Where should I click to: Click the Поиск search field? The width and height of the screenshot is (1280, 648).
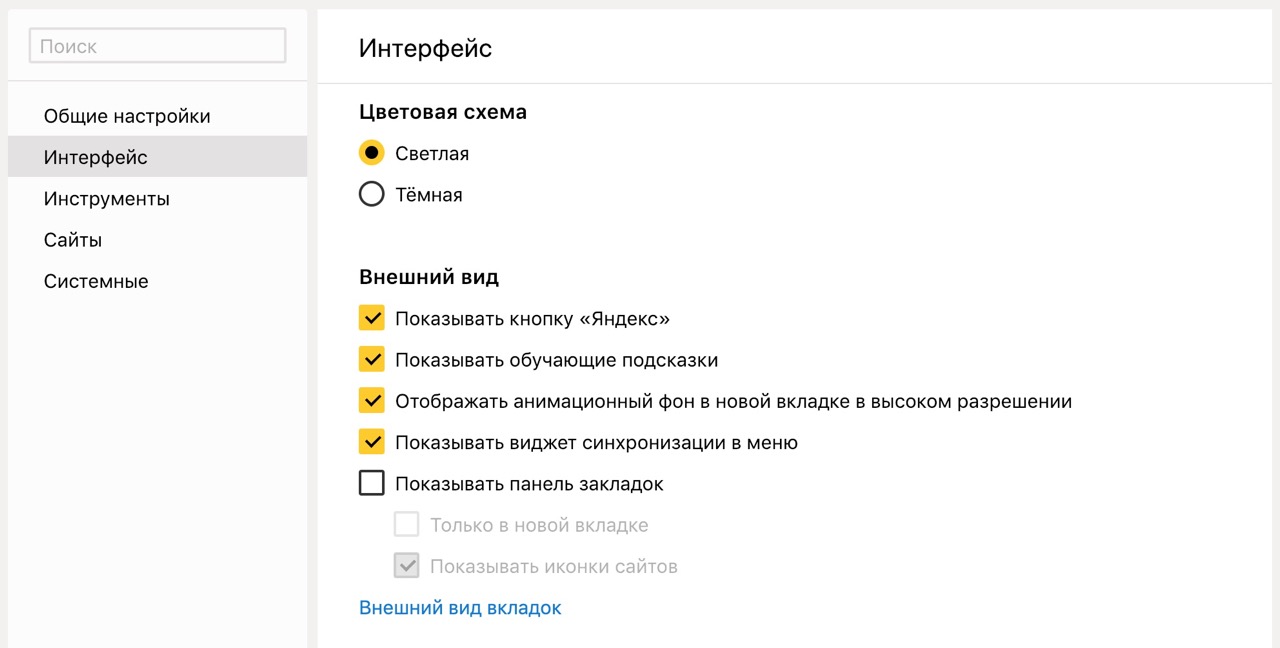158,46
